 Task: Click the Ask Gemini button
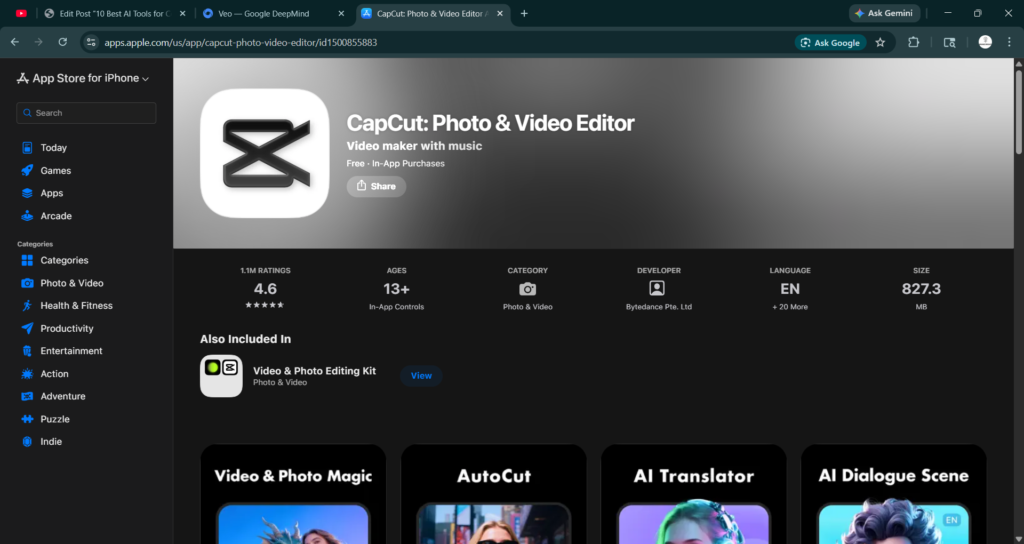[x=885, y=14]
